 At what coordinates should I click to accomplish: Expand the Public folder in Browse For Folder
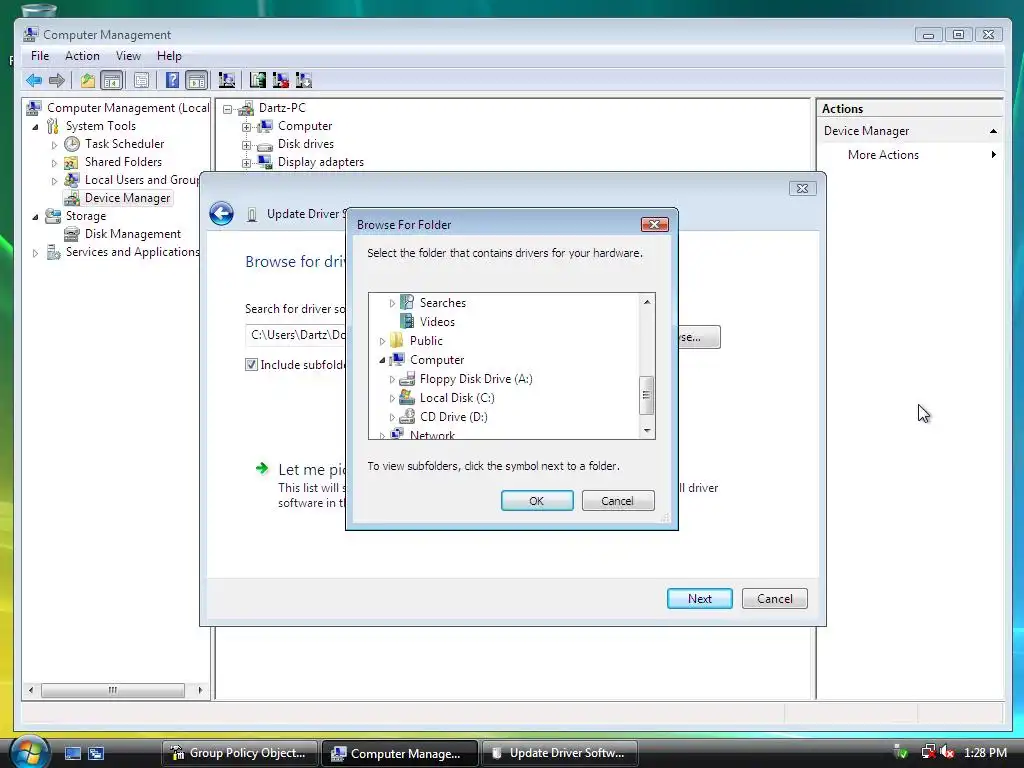[x=382, y=341]
